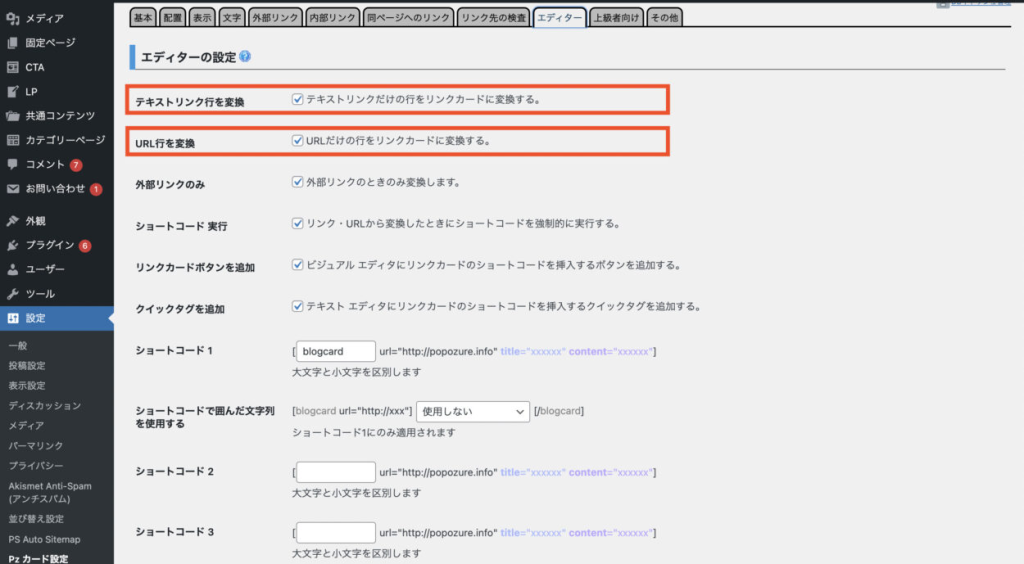
Task: Click the 固定ページ page icon in sidebar
Action: point(12,43)
